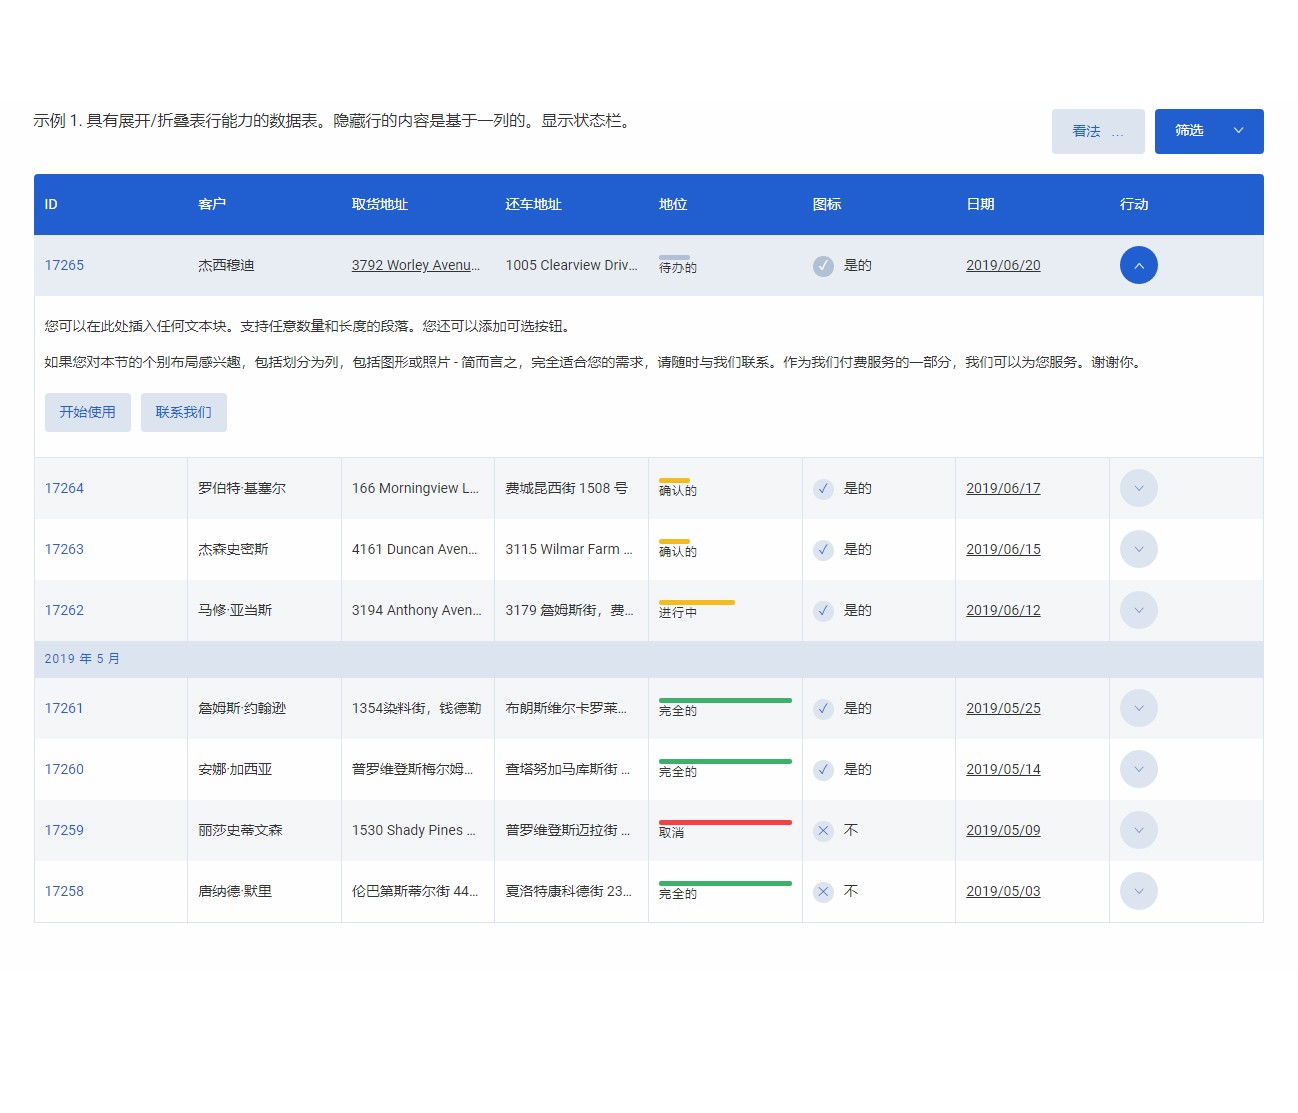Click the 联系我们 button
This screenshot has width=1298, height=1113.
click(x=184, y=412)
